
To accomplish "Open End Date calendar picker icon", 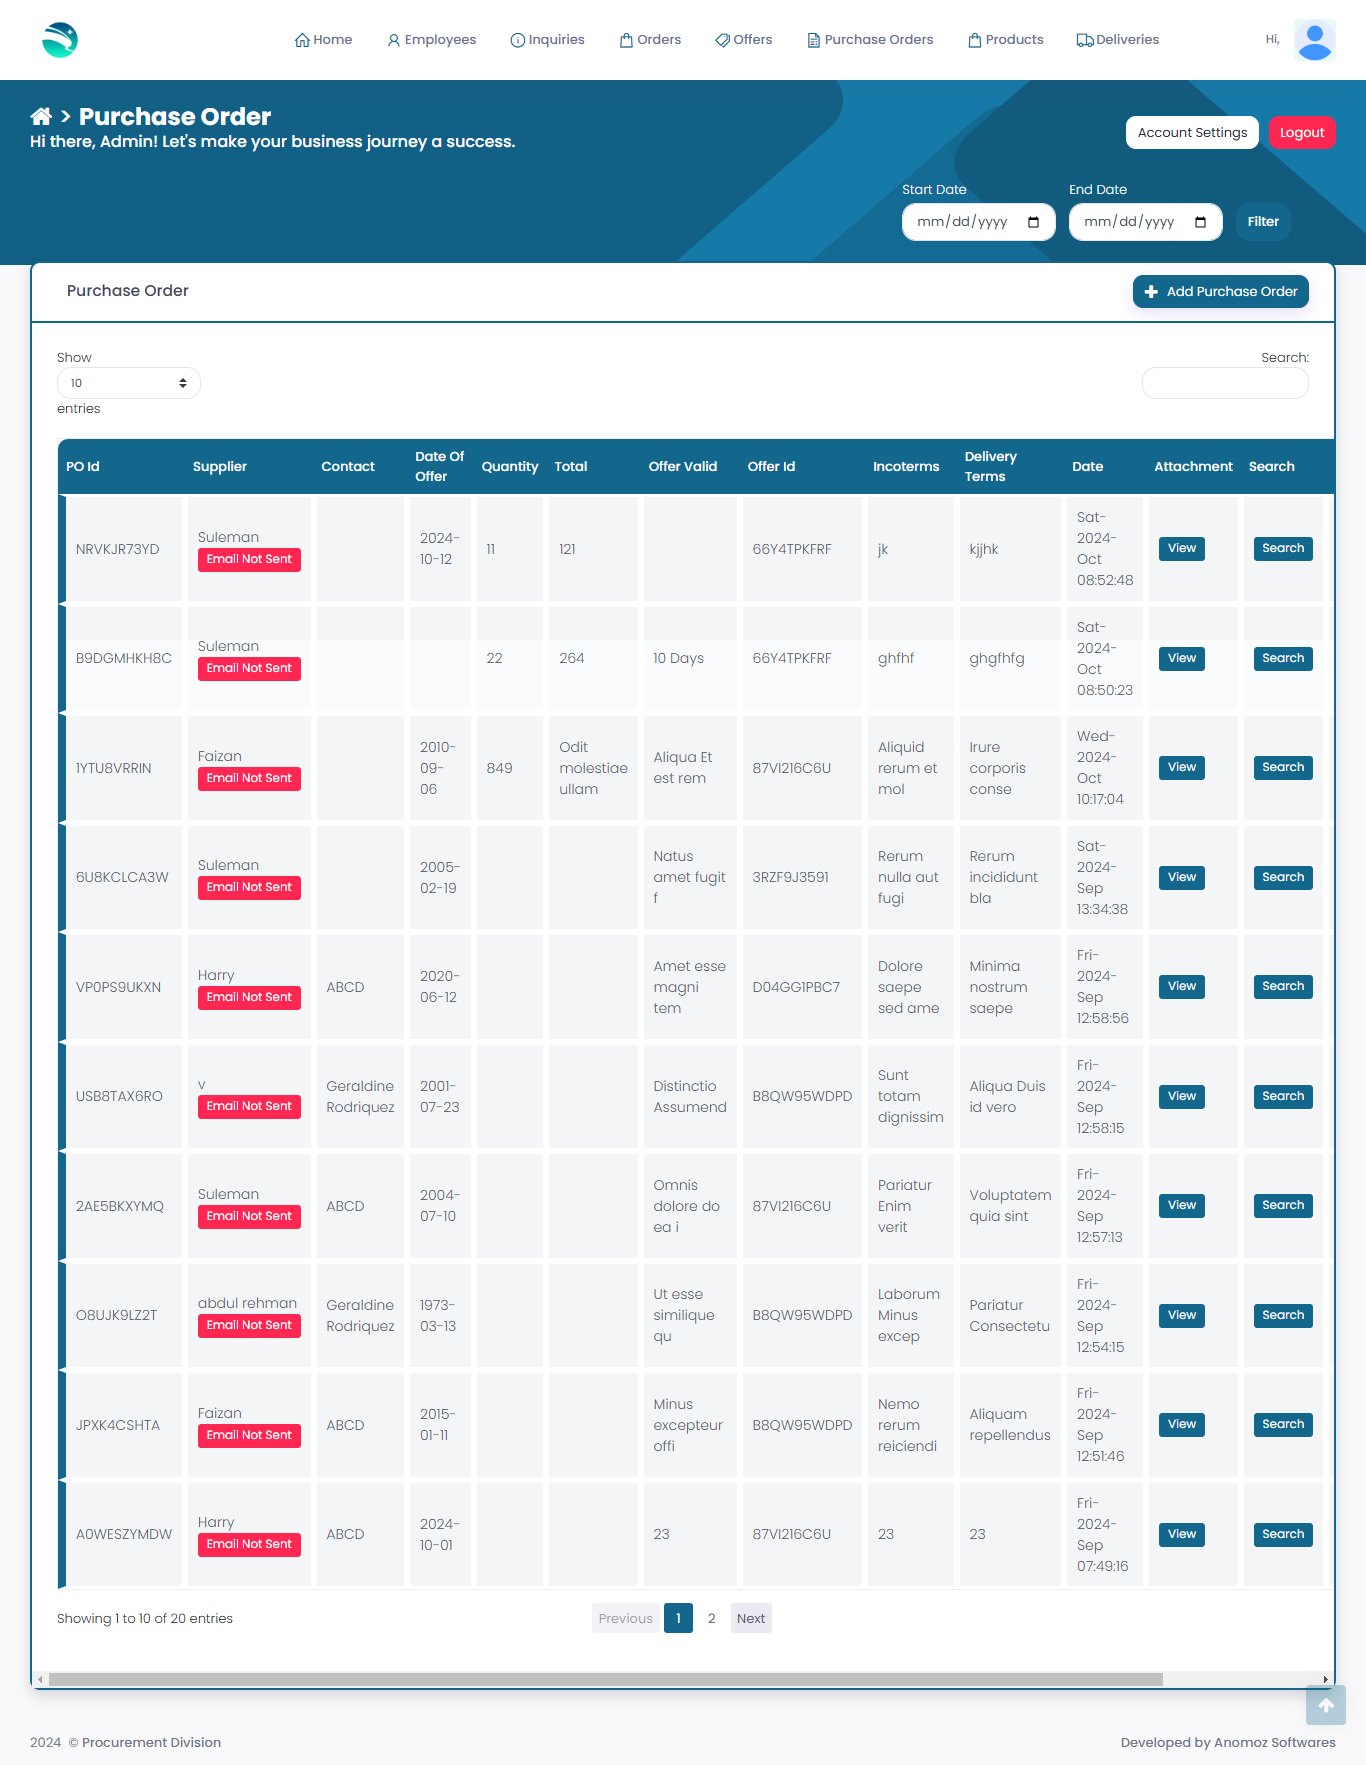I will [1201, 222].
